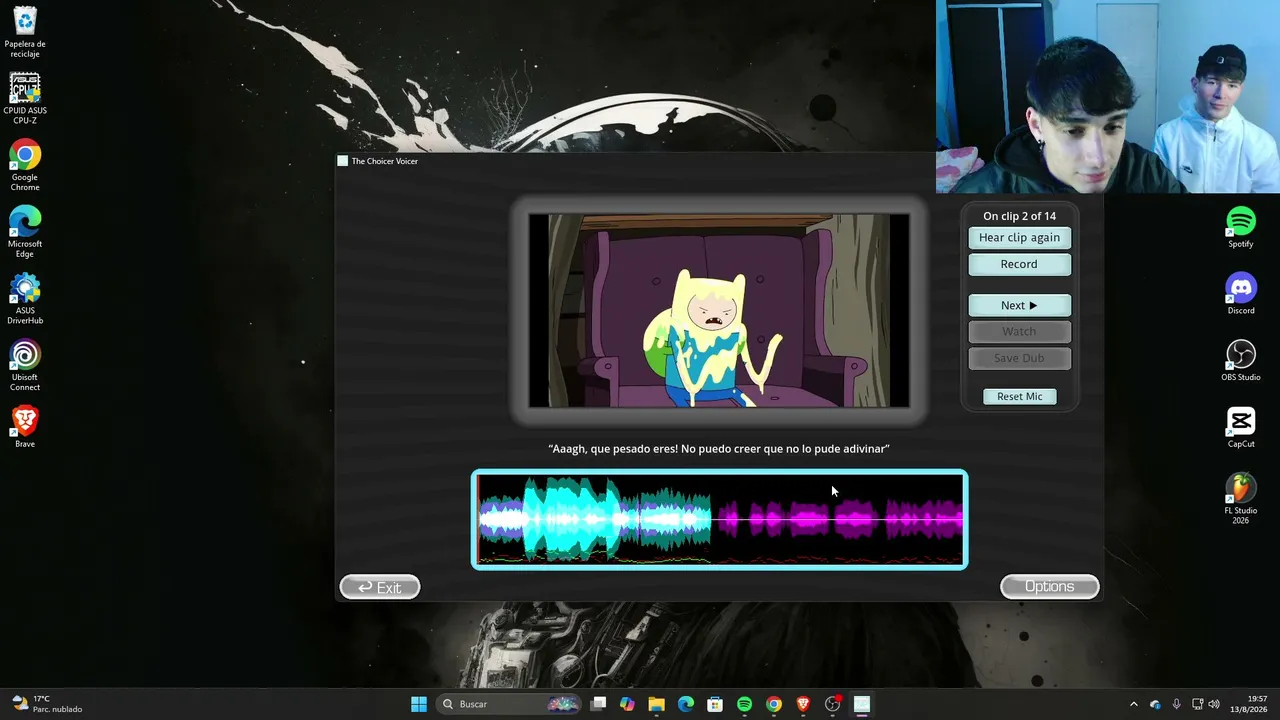This screenshot has width=1280, height=720.
Task: Open File Explorer from the taskbar
Action: [x=656, y=704]
